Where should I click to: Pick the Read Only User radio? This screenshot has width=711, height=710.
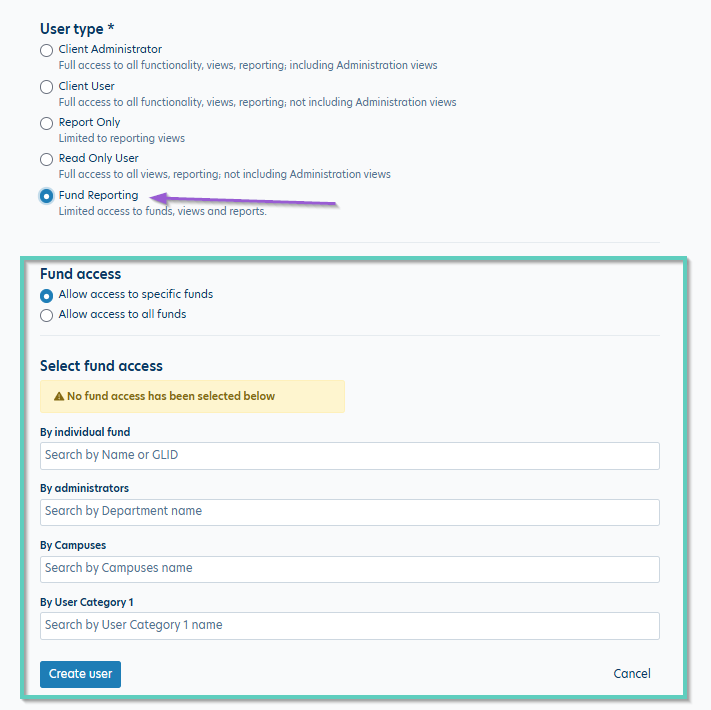47,159
